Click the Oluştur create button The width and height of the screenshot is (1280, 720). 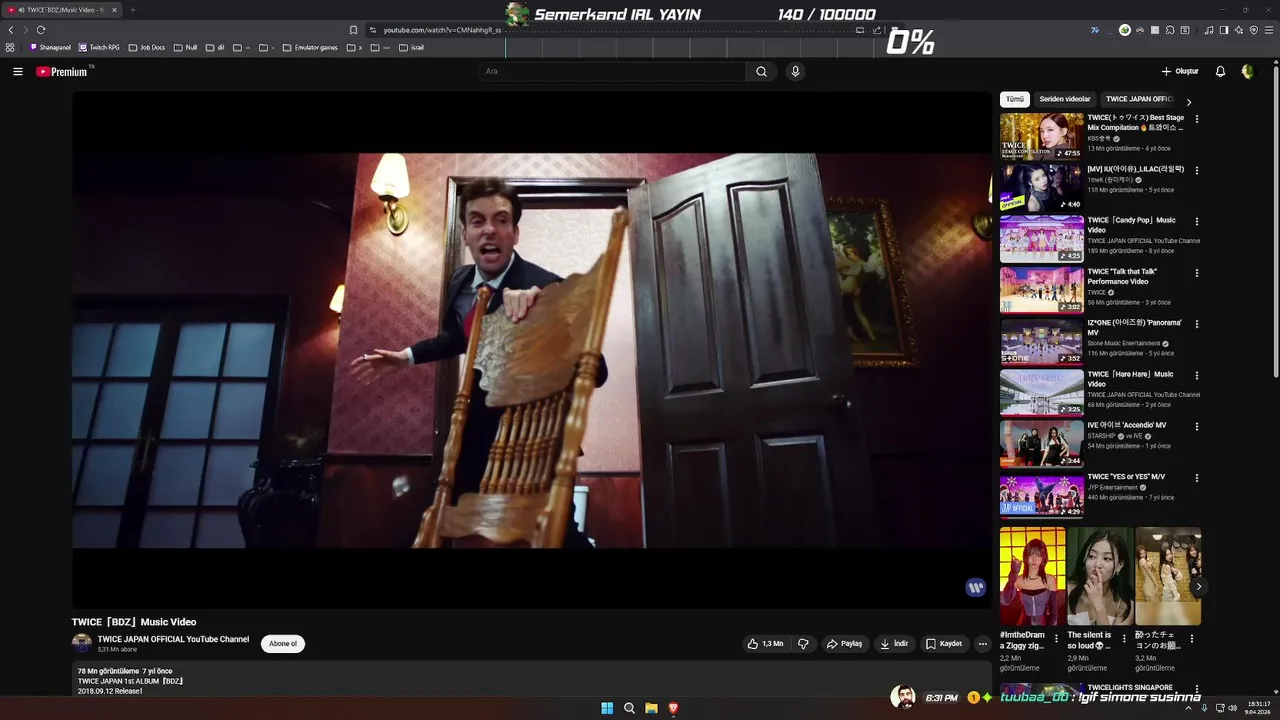click(1180, 71)
